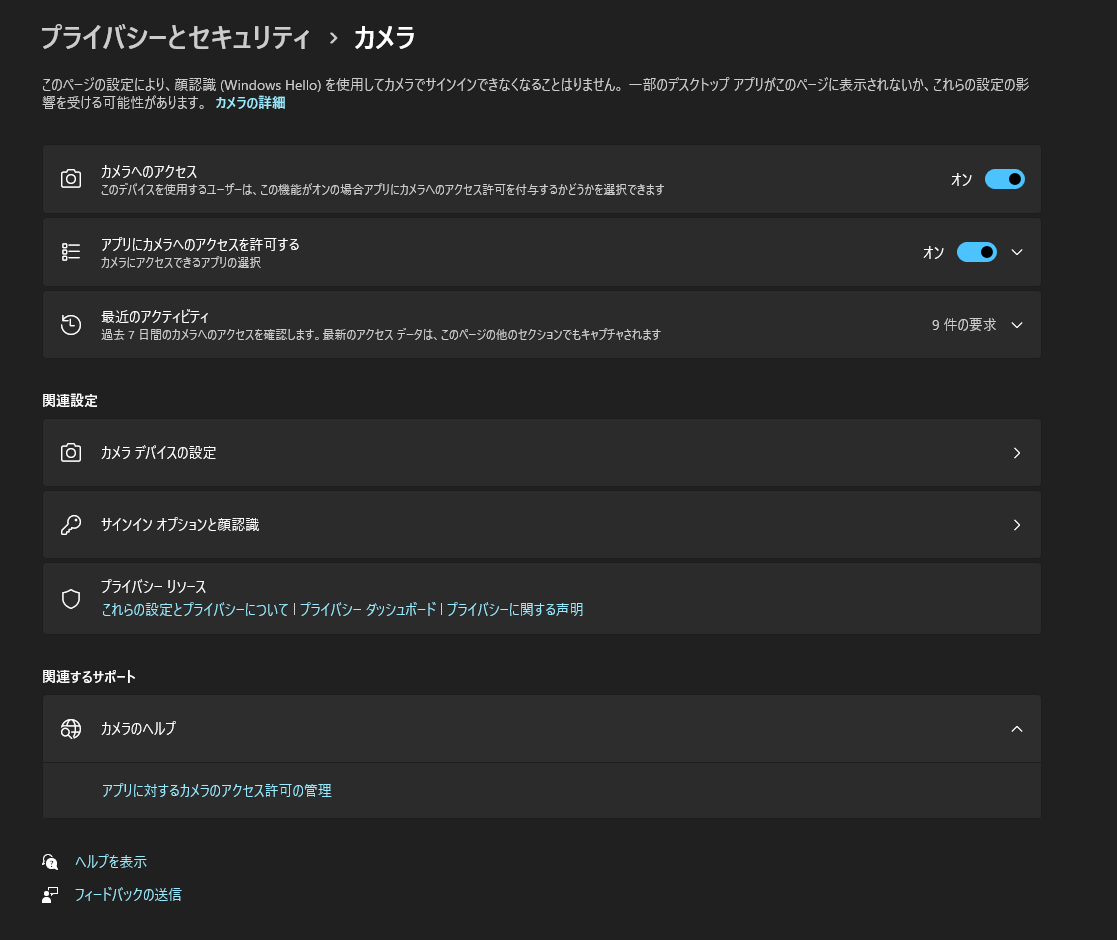
Task: Click the 関連するサポート heading
Action: click(89, 677)
